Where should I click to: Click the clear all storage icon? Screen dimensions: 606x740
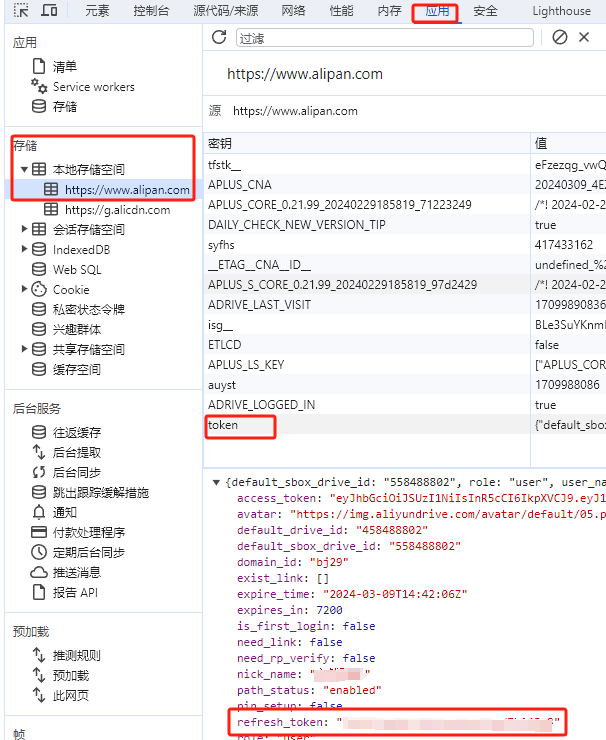click(560, 37)
